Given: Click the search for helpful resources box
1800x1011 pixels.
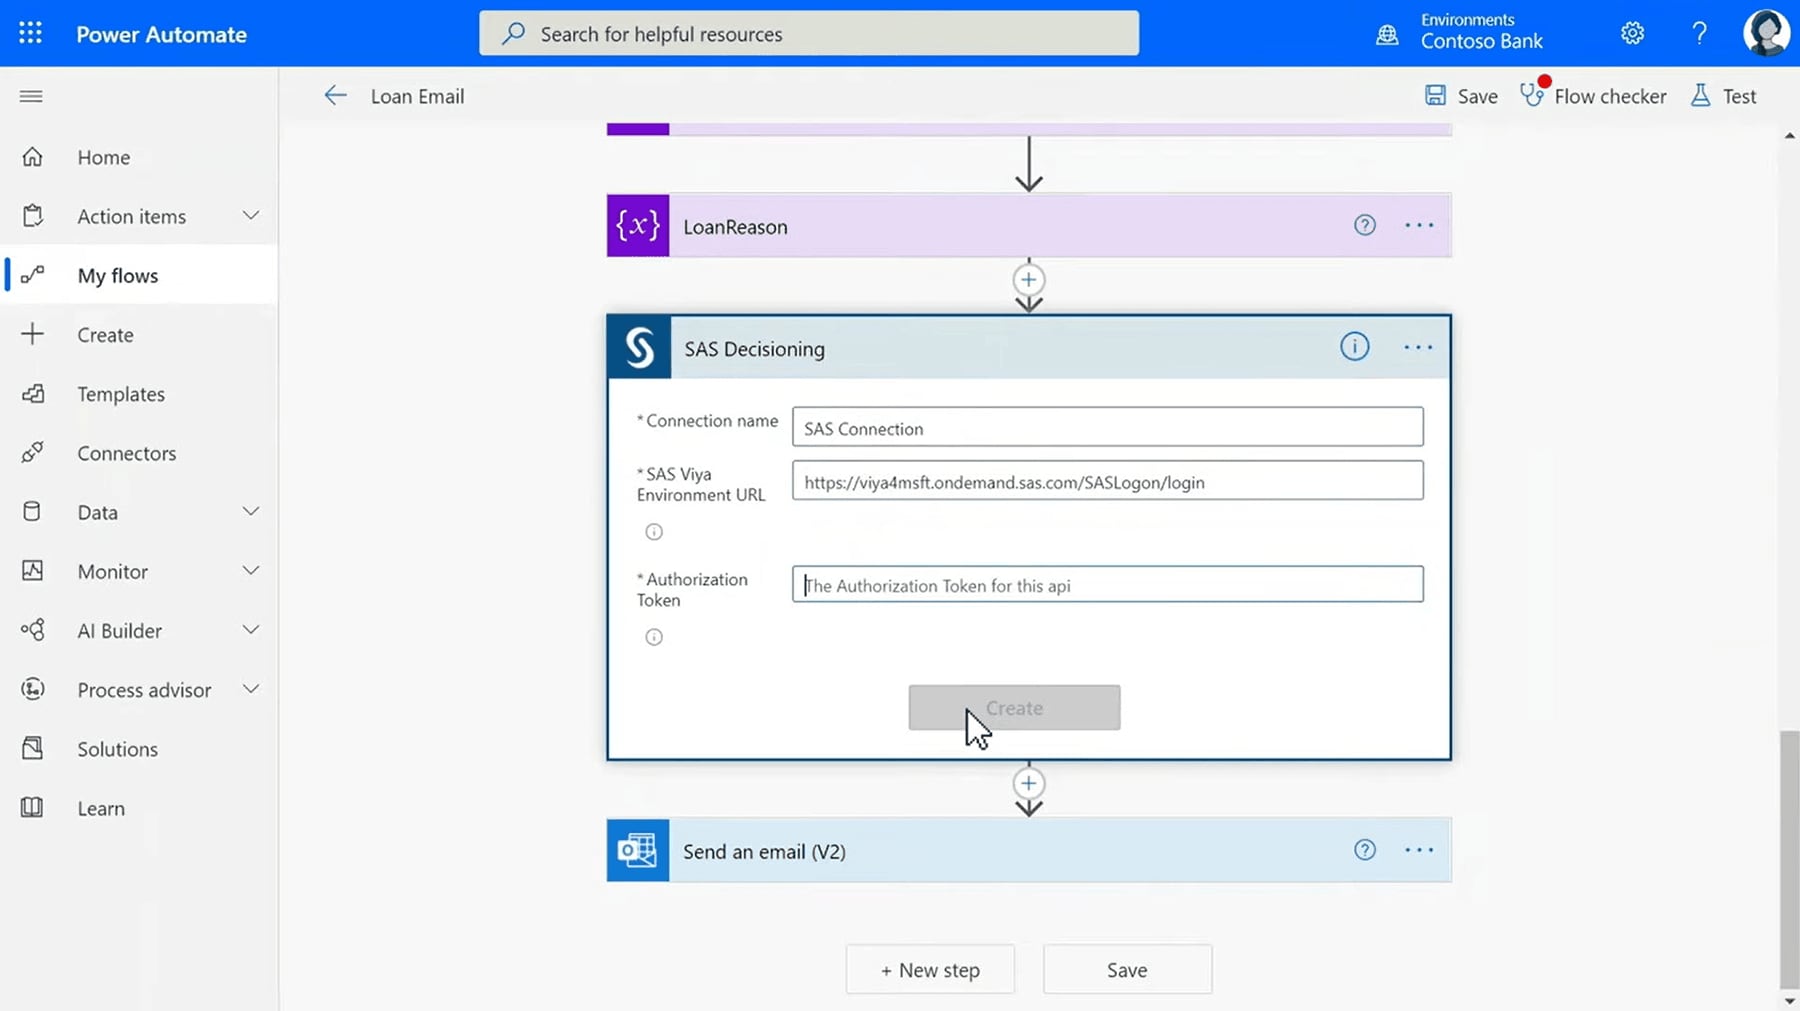Looking at the screenshot, I should 808,33.
